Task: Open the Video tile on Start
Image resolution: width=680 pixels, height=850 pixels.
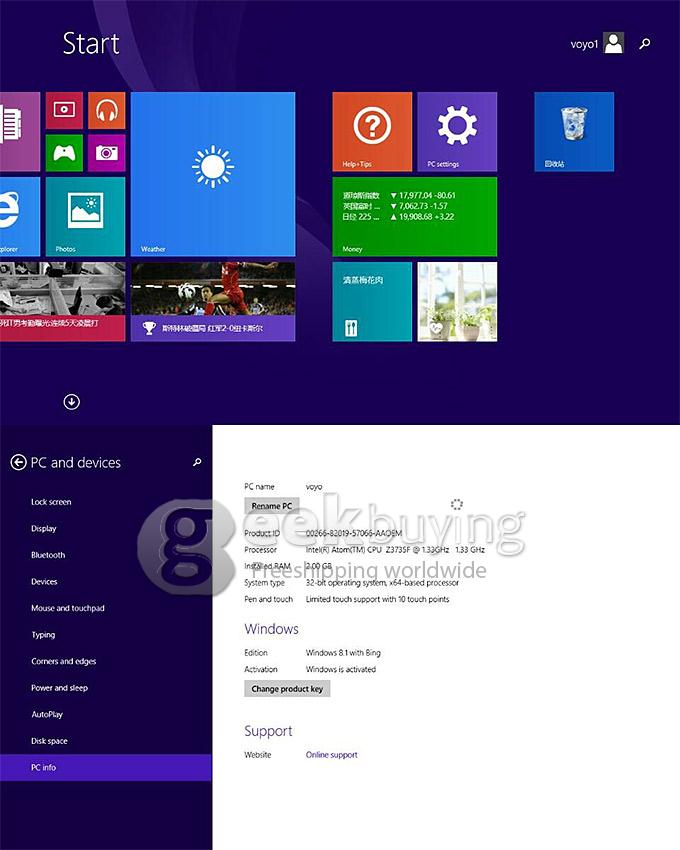Action: point(64,110)
